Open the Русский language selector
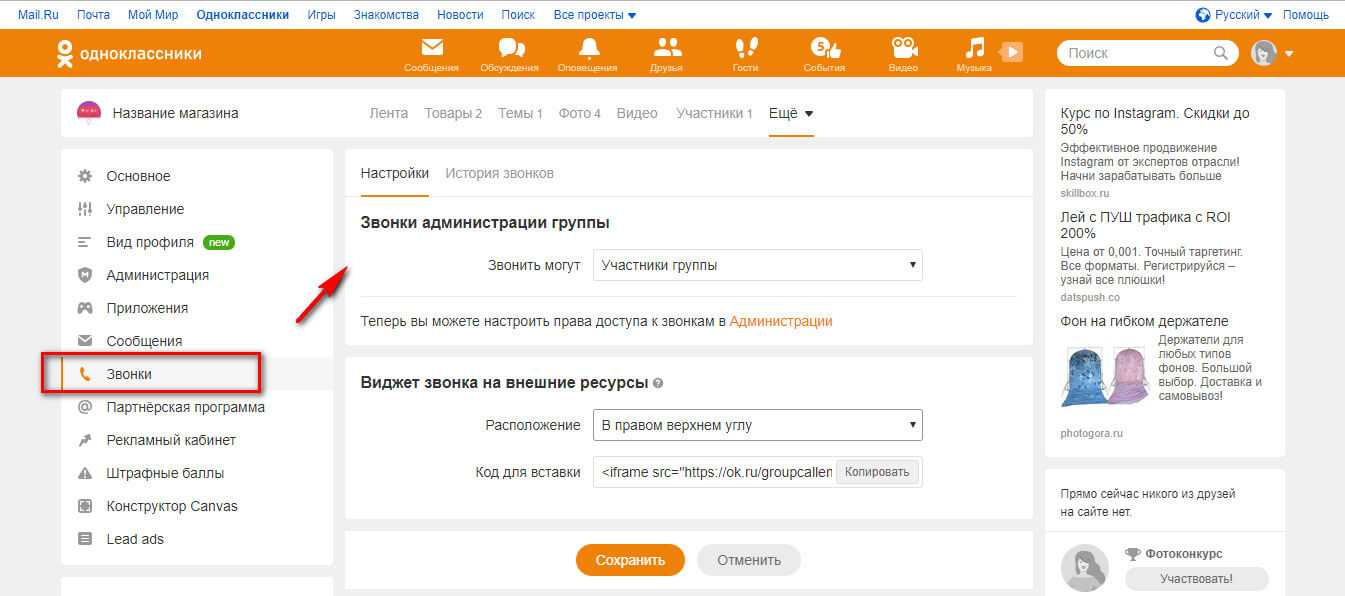 pyautogui.click(x=1234, y=15)
